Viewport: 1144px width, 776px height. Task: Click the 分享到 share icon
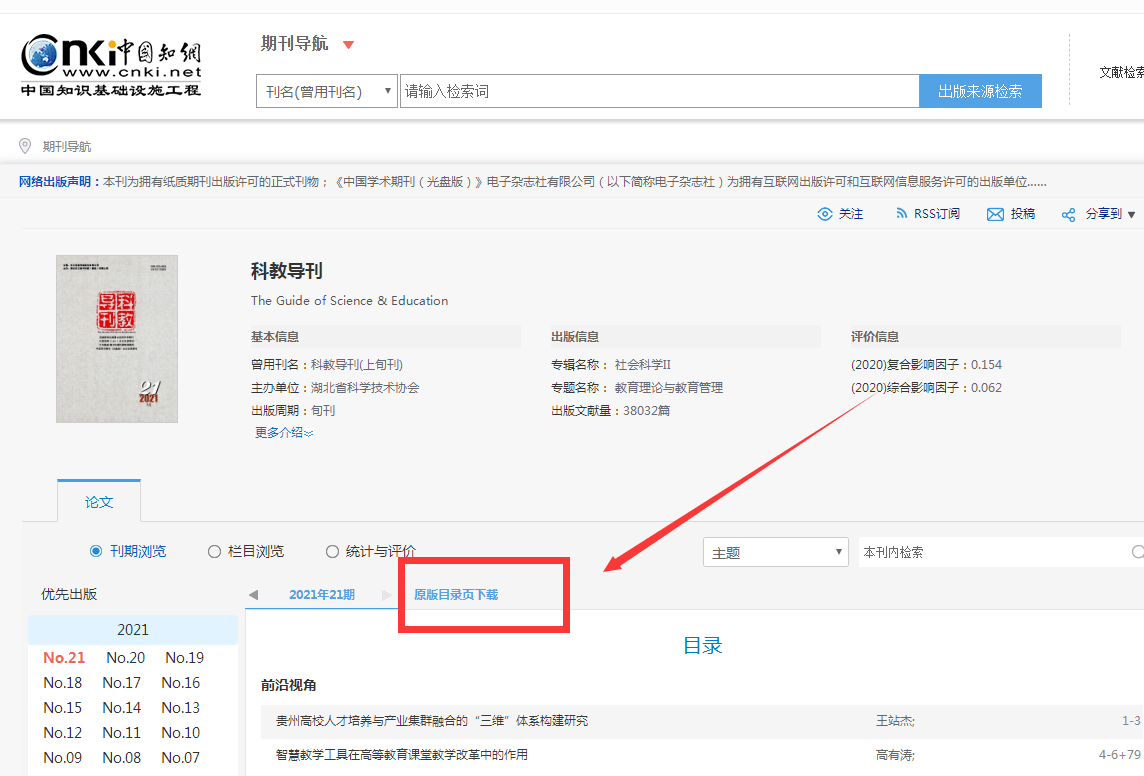tap(1068, 214)
